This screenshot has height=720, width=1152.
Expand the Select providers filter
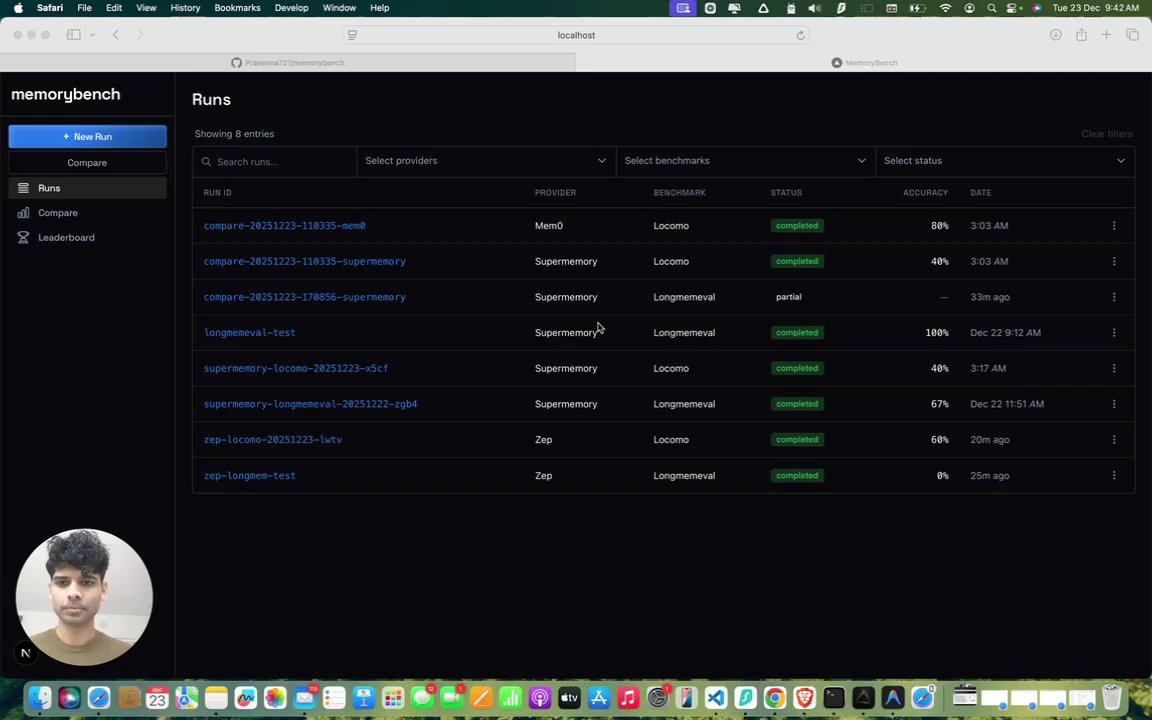point(486,161)
